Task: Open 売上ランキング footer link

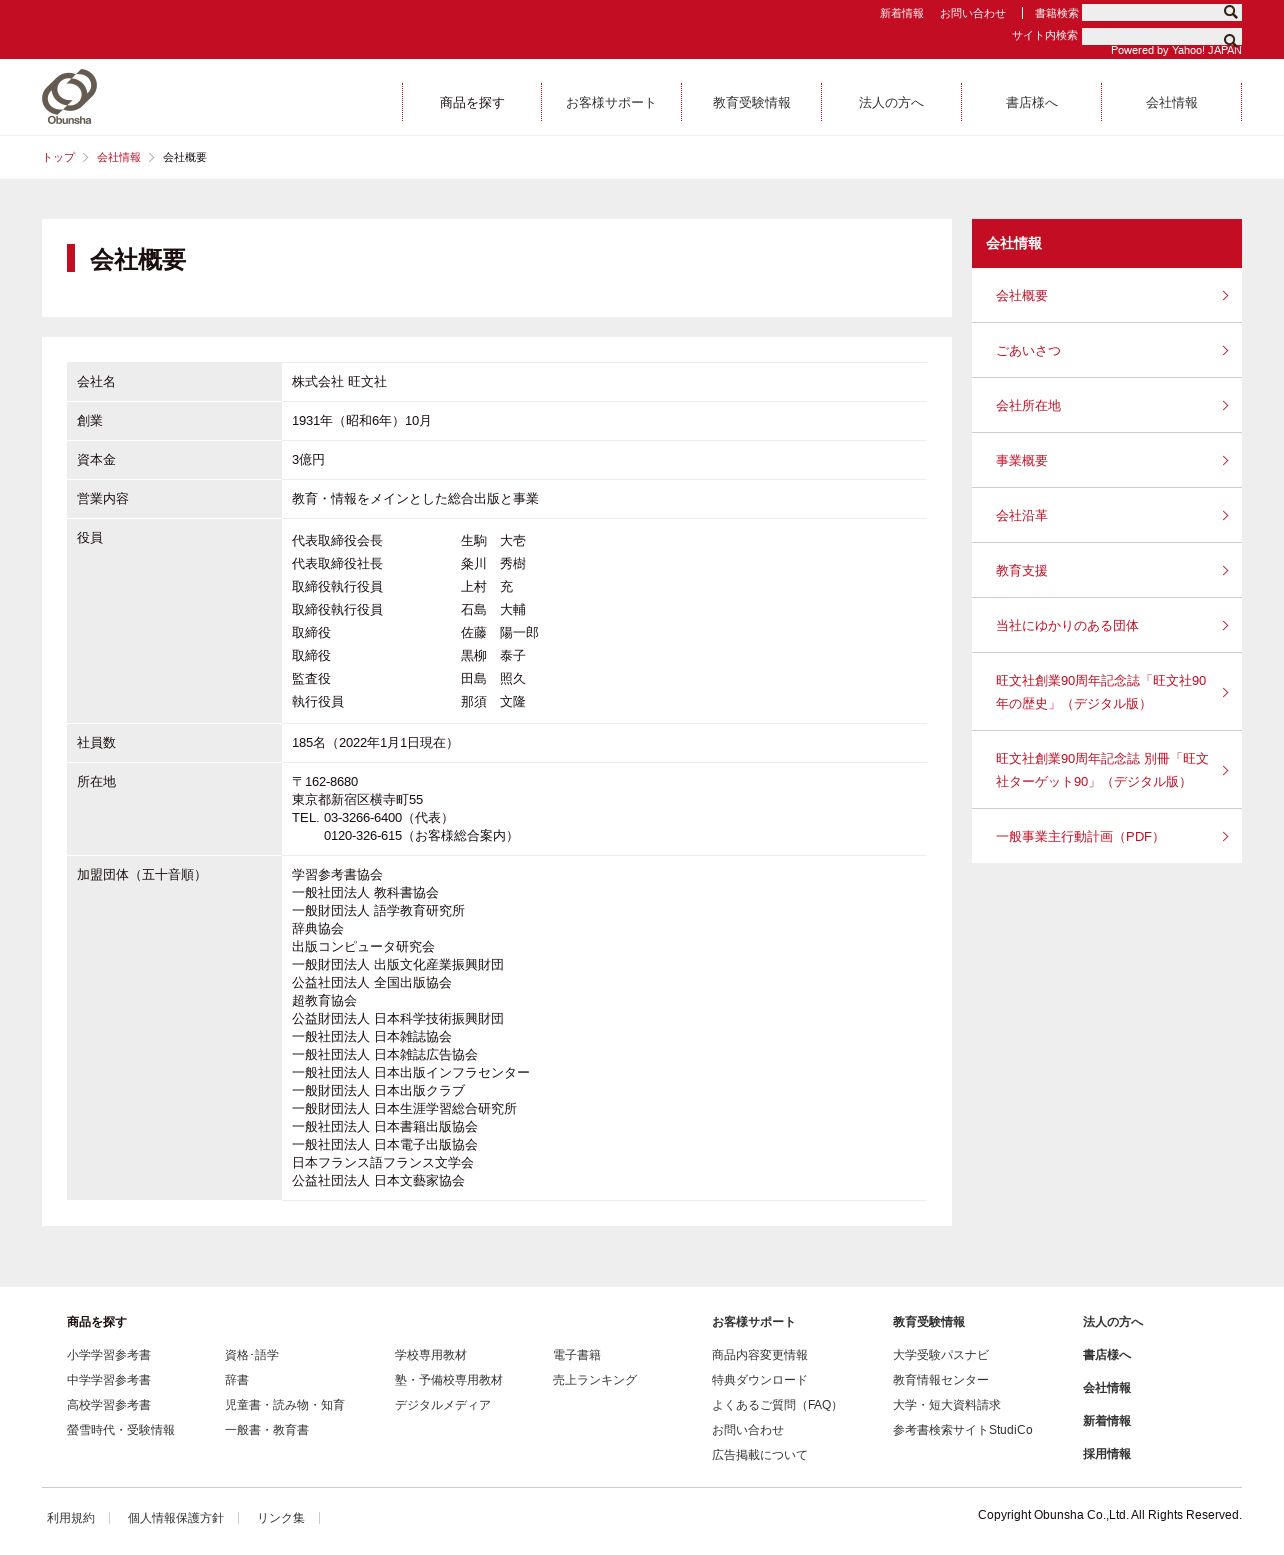Action: 595,1380
